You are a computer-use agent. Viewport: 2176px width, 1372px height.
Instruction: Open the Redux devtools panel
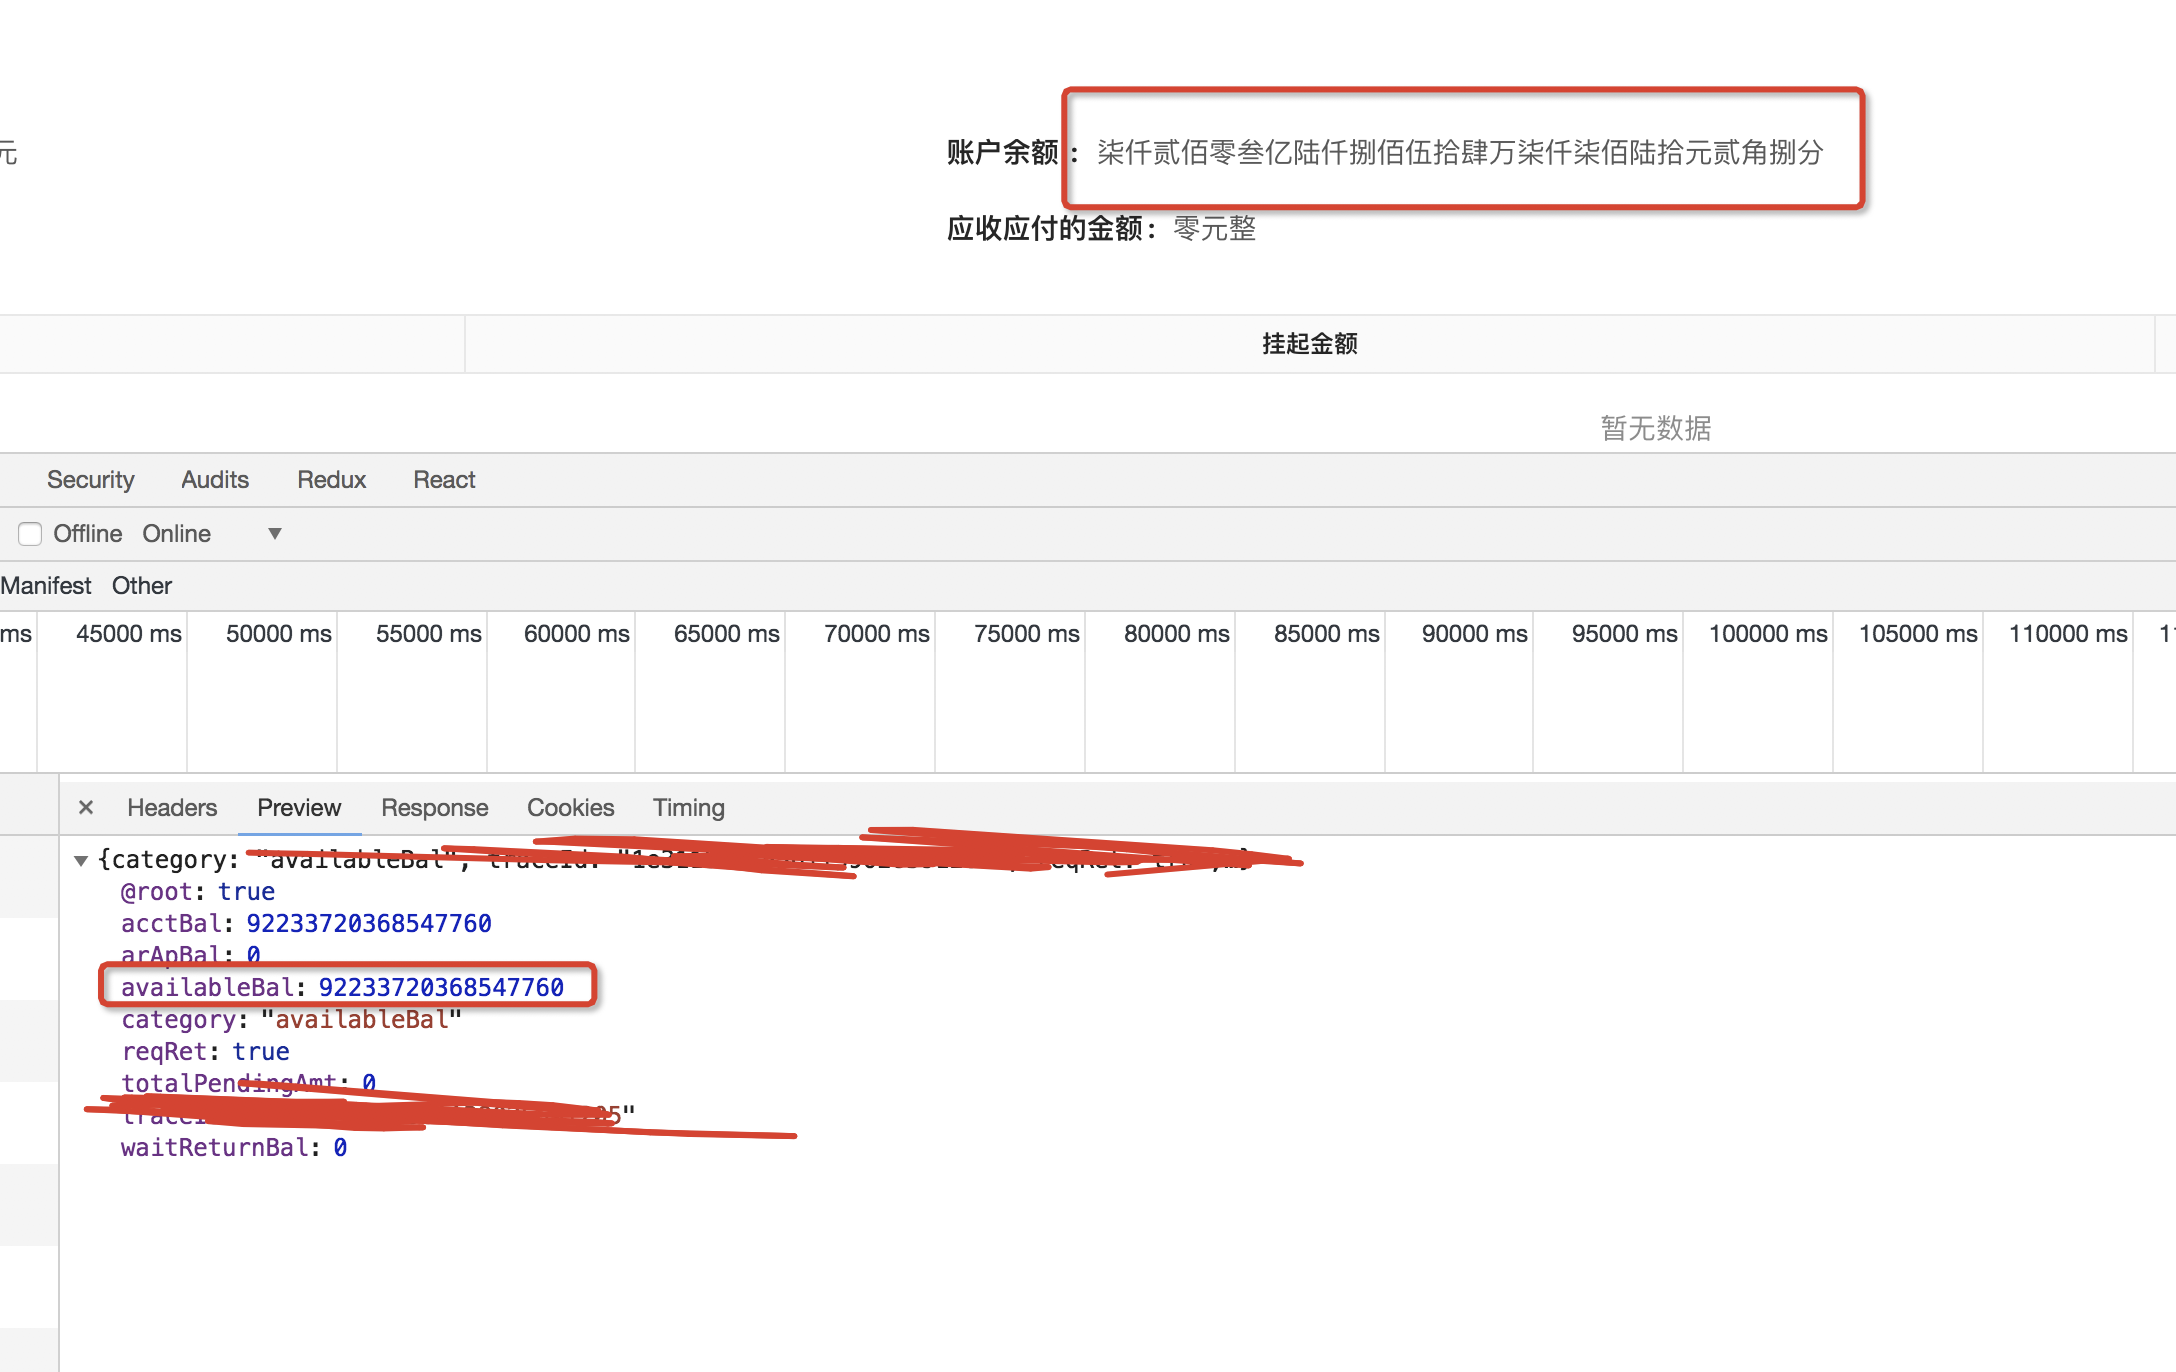point(331,479)
